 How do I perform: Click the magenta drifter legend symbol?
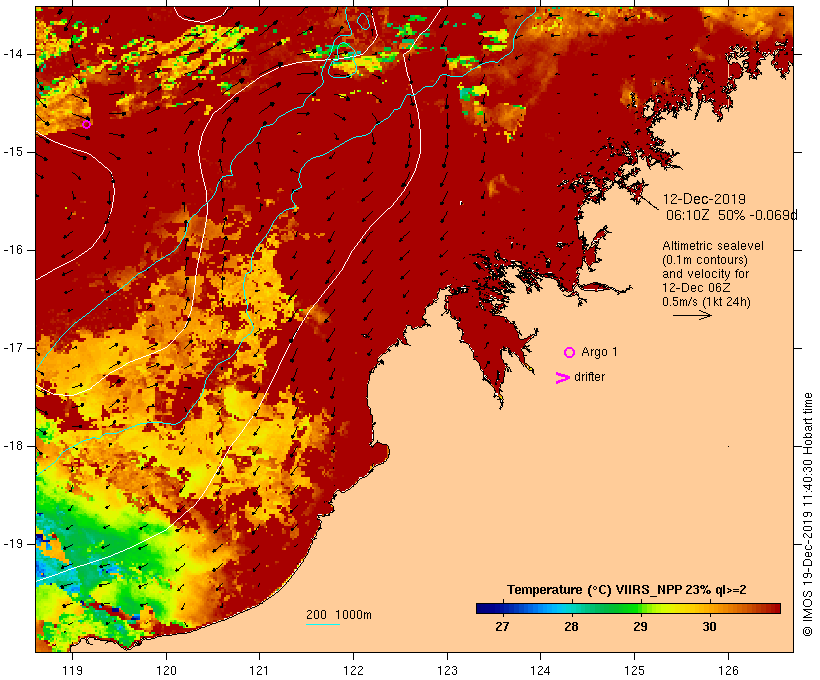pos(562,378)
